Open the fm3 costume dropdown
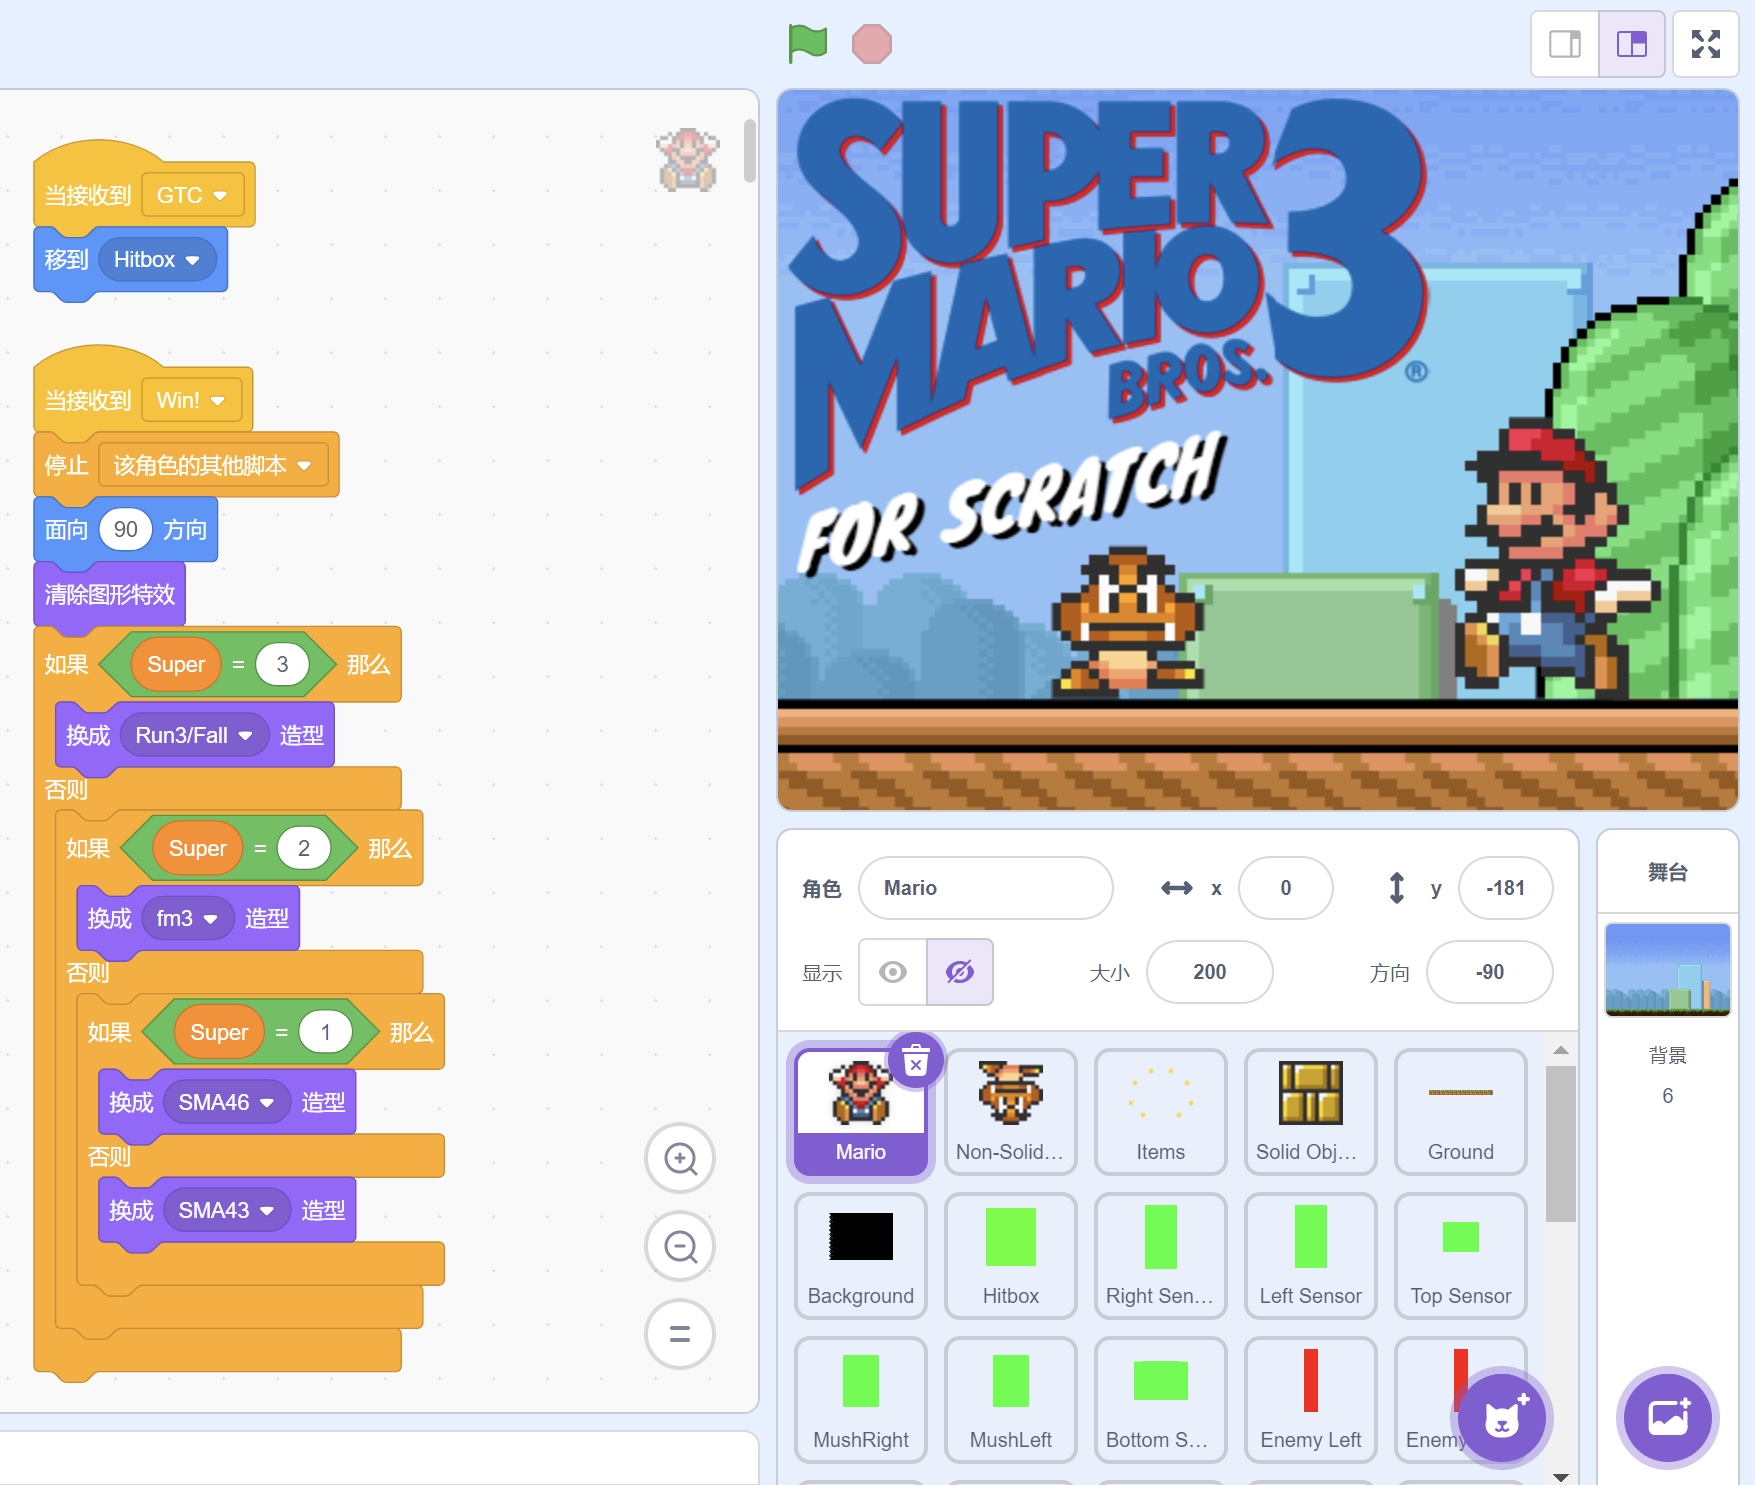Image resolution: width=1755 pixels, height=1485 pixels. tap(188, 918)
